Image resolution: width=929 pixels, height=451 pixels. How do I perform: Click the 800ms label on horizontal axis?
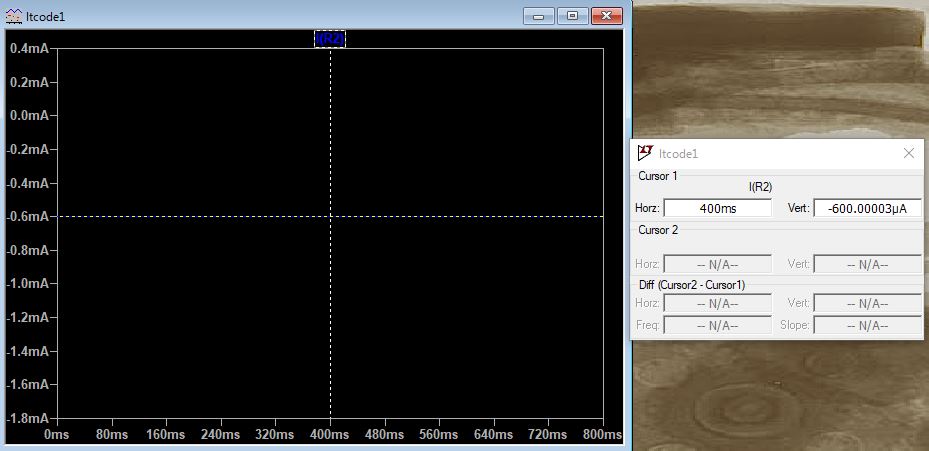point(602,436)
